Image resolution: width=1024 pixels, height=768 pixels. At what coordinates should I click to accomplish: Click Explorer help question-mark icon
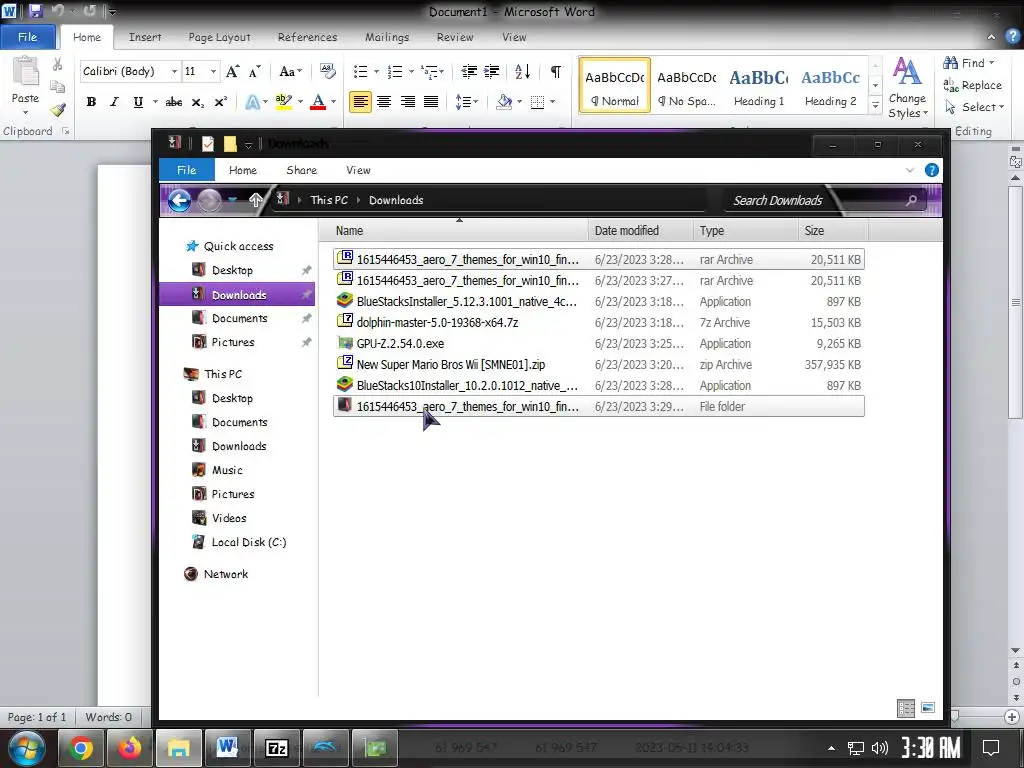point(932,170)
